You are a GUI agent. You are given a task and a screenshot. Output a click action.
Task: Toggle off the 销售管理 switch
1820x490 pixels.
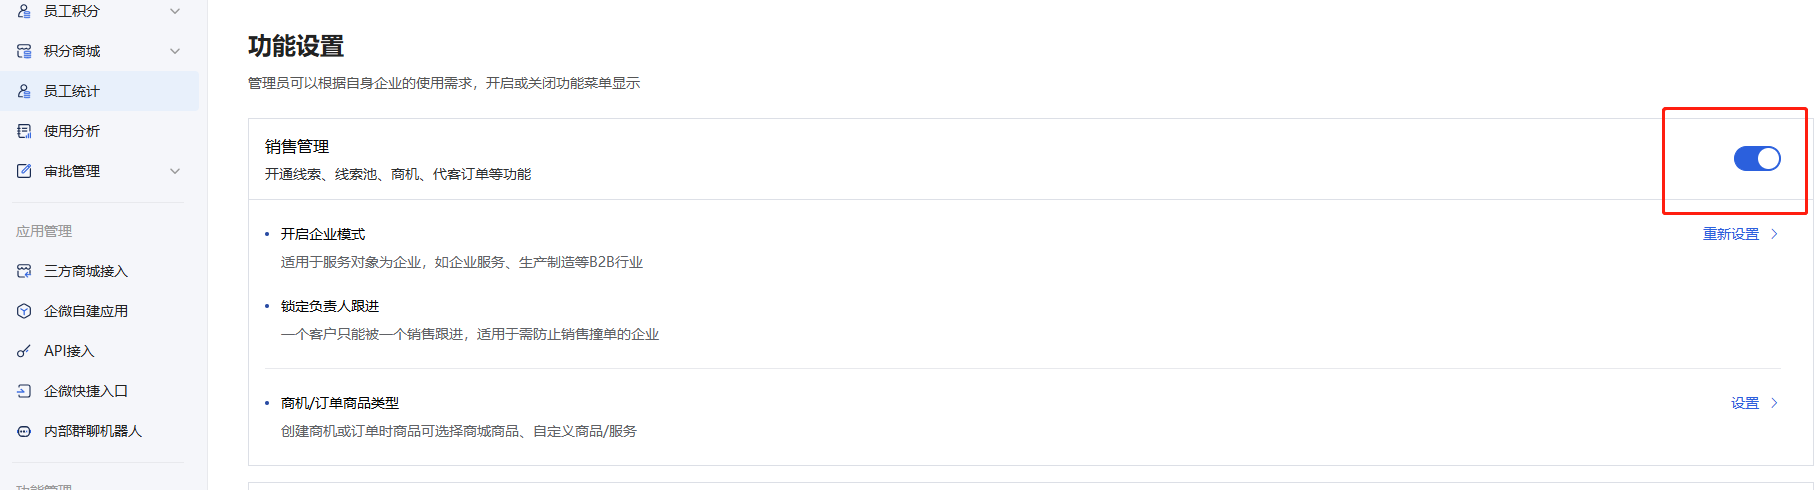coord(1757,158)
